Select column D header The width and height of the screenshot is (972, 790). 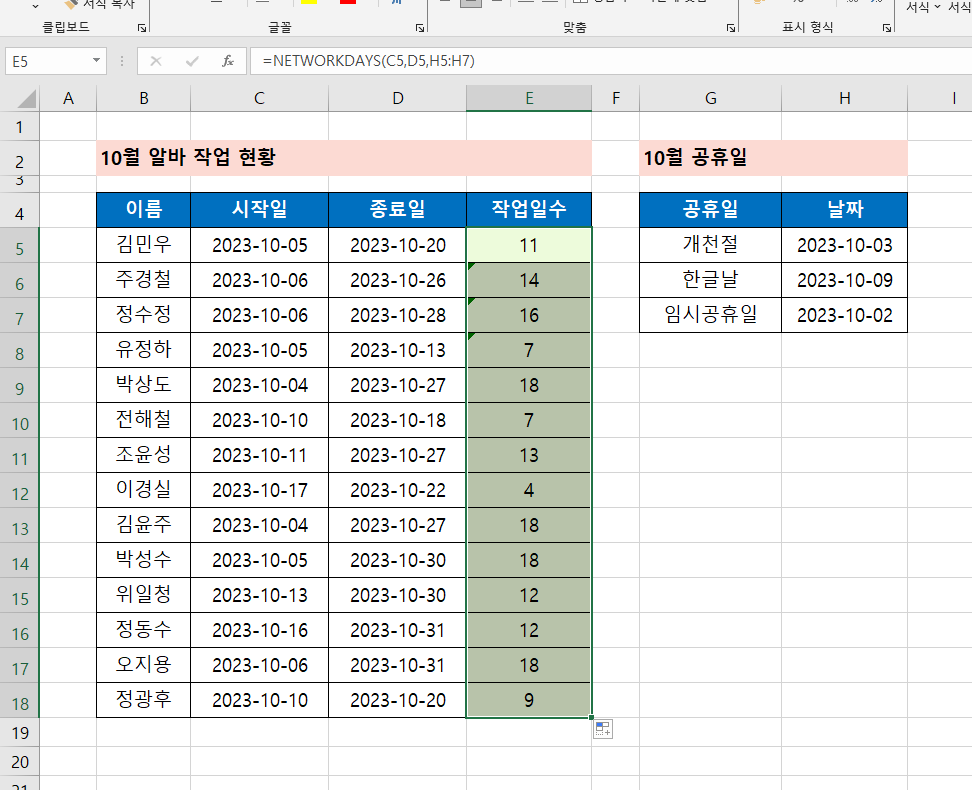[397, 98]
